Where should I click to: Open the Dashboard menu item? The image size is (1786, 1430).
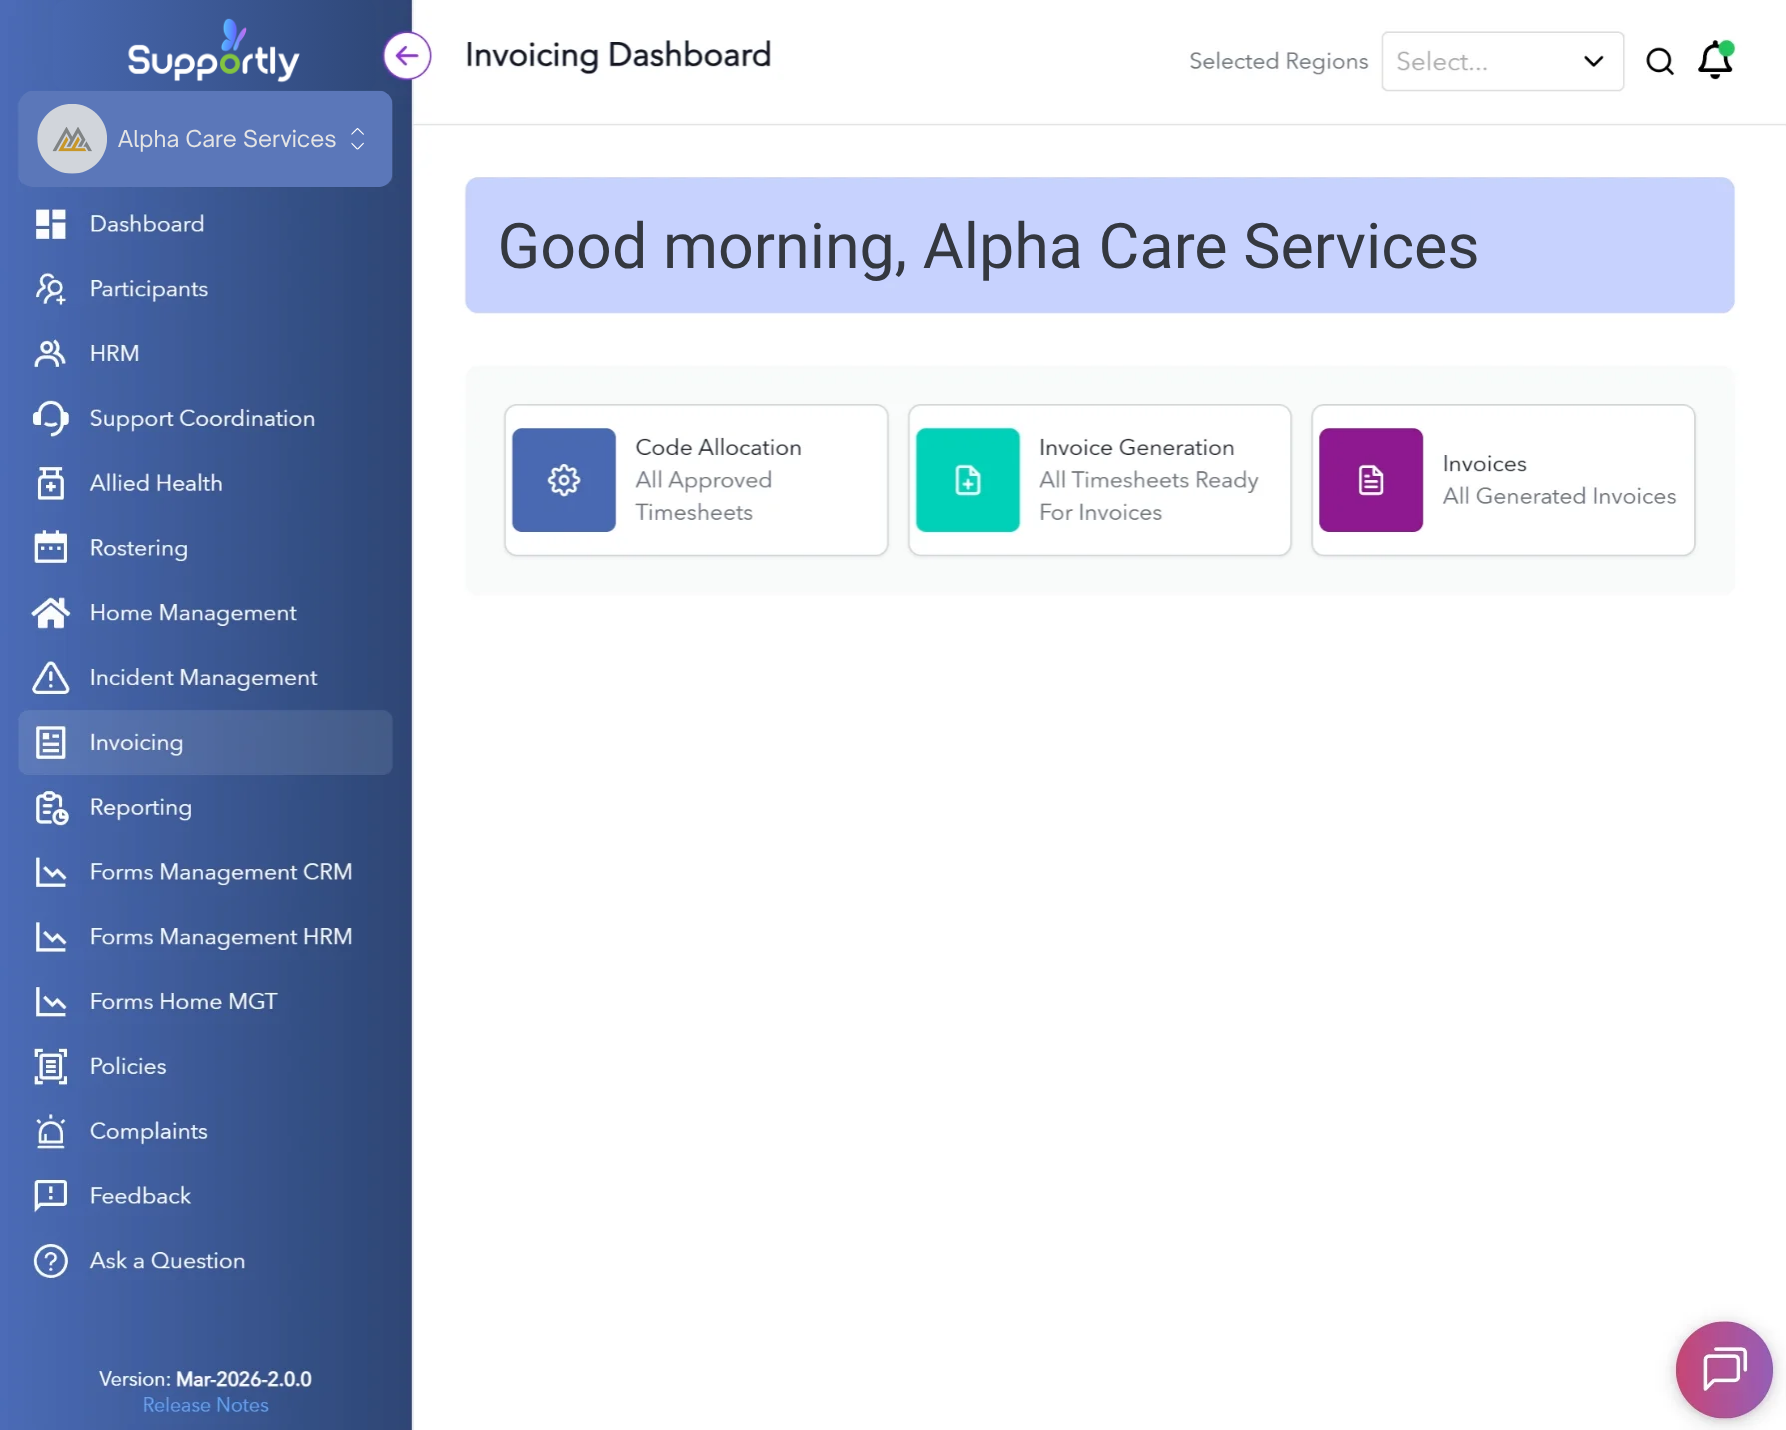tap(205, 224)
